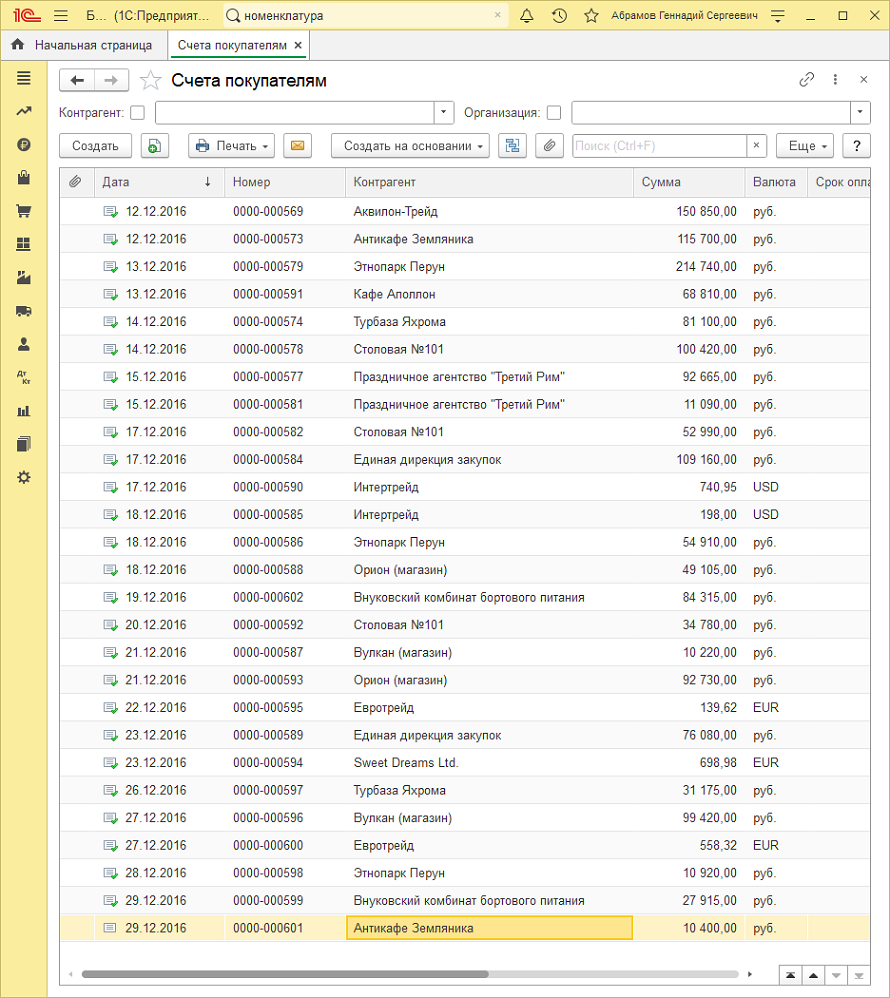Expand the Контрагент filter dropdown arrow
890x998 pixels.
[444, 113]
